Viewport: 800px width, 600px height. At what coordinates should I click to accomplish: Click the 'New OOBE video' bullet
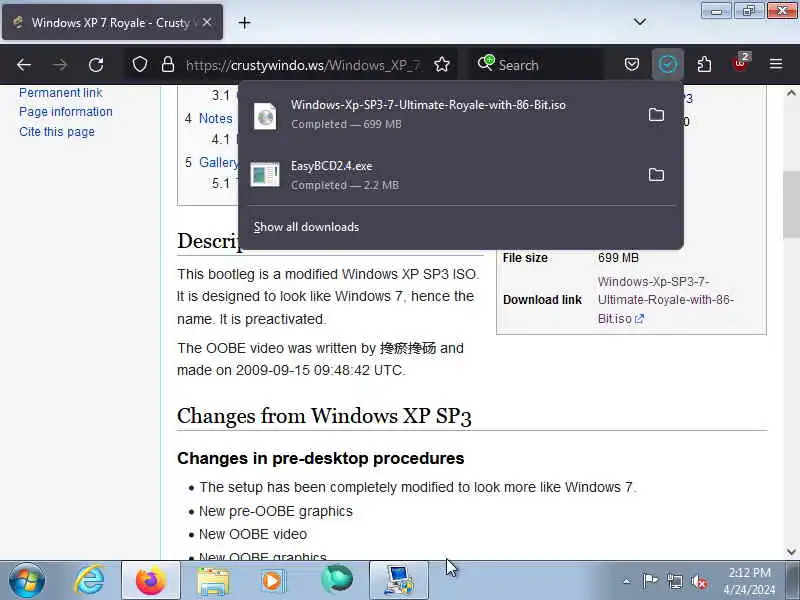coord(253,534)
